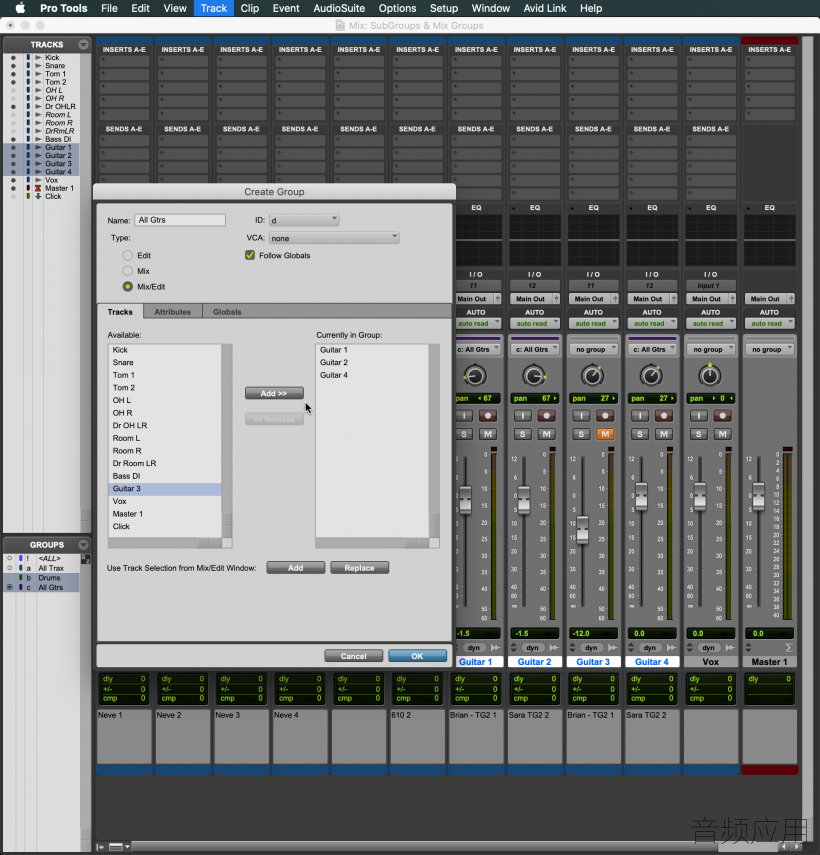The width and height of the screenshot is (820, 855).
Task: Click the Guitar 3 output window arrow icon
Action: (x=613, y=648)
